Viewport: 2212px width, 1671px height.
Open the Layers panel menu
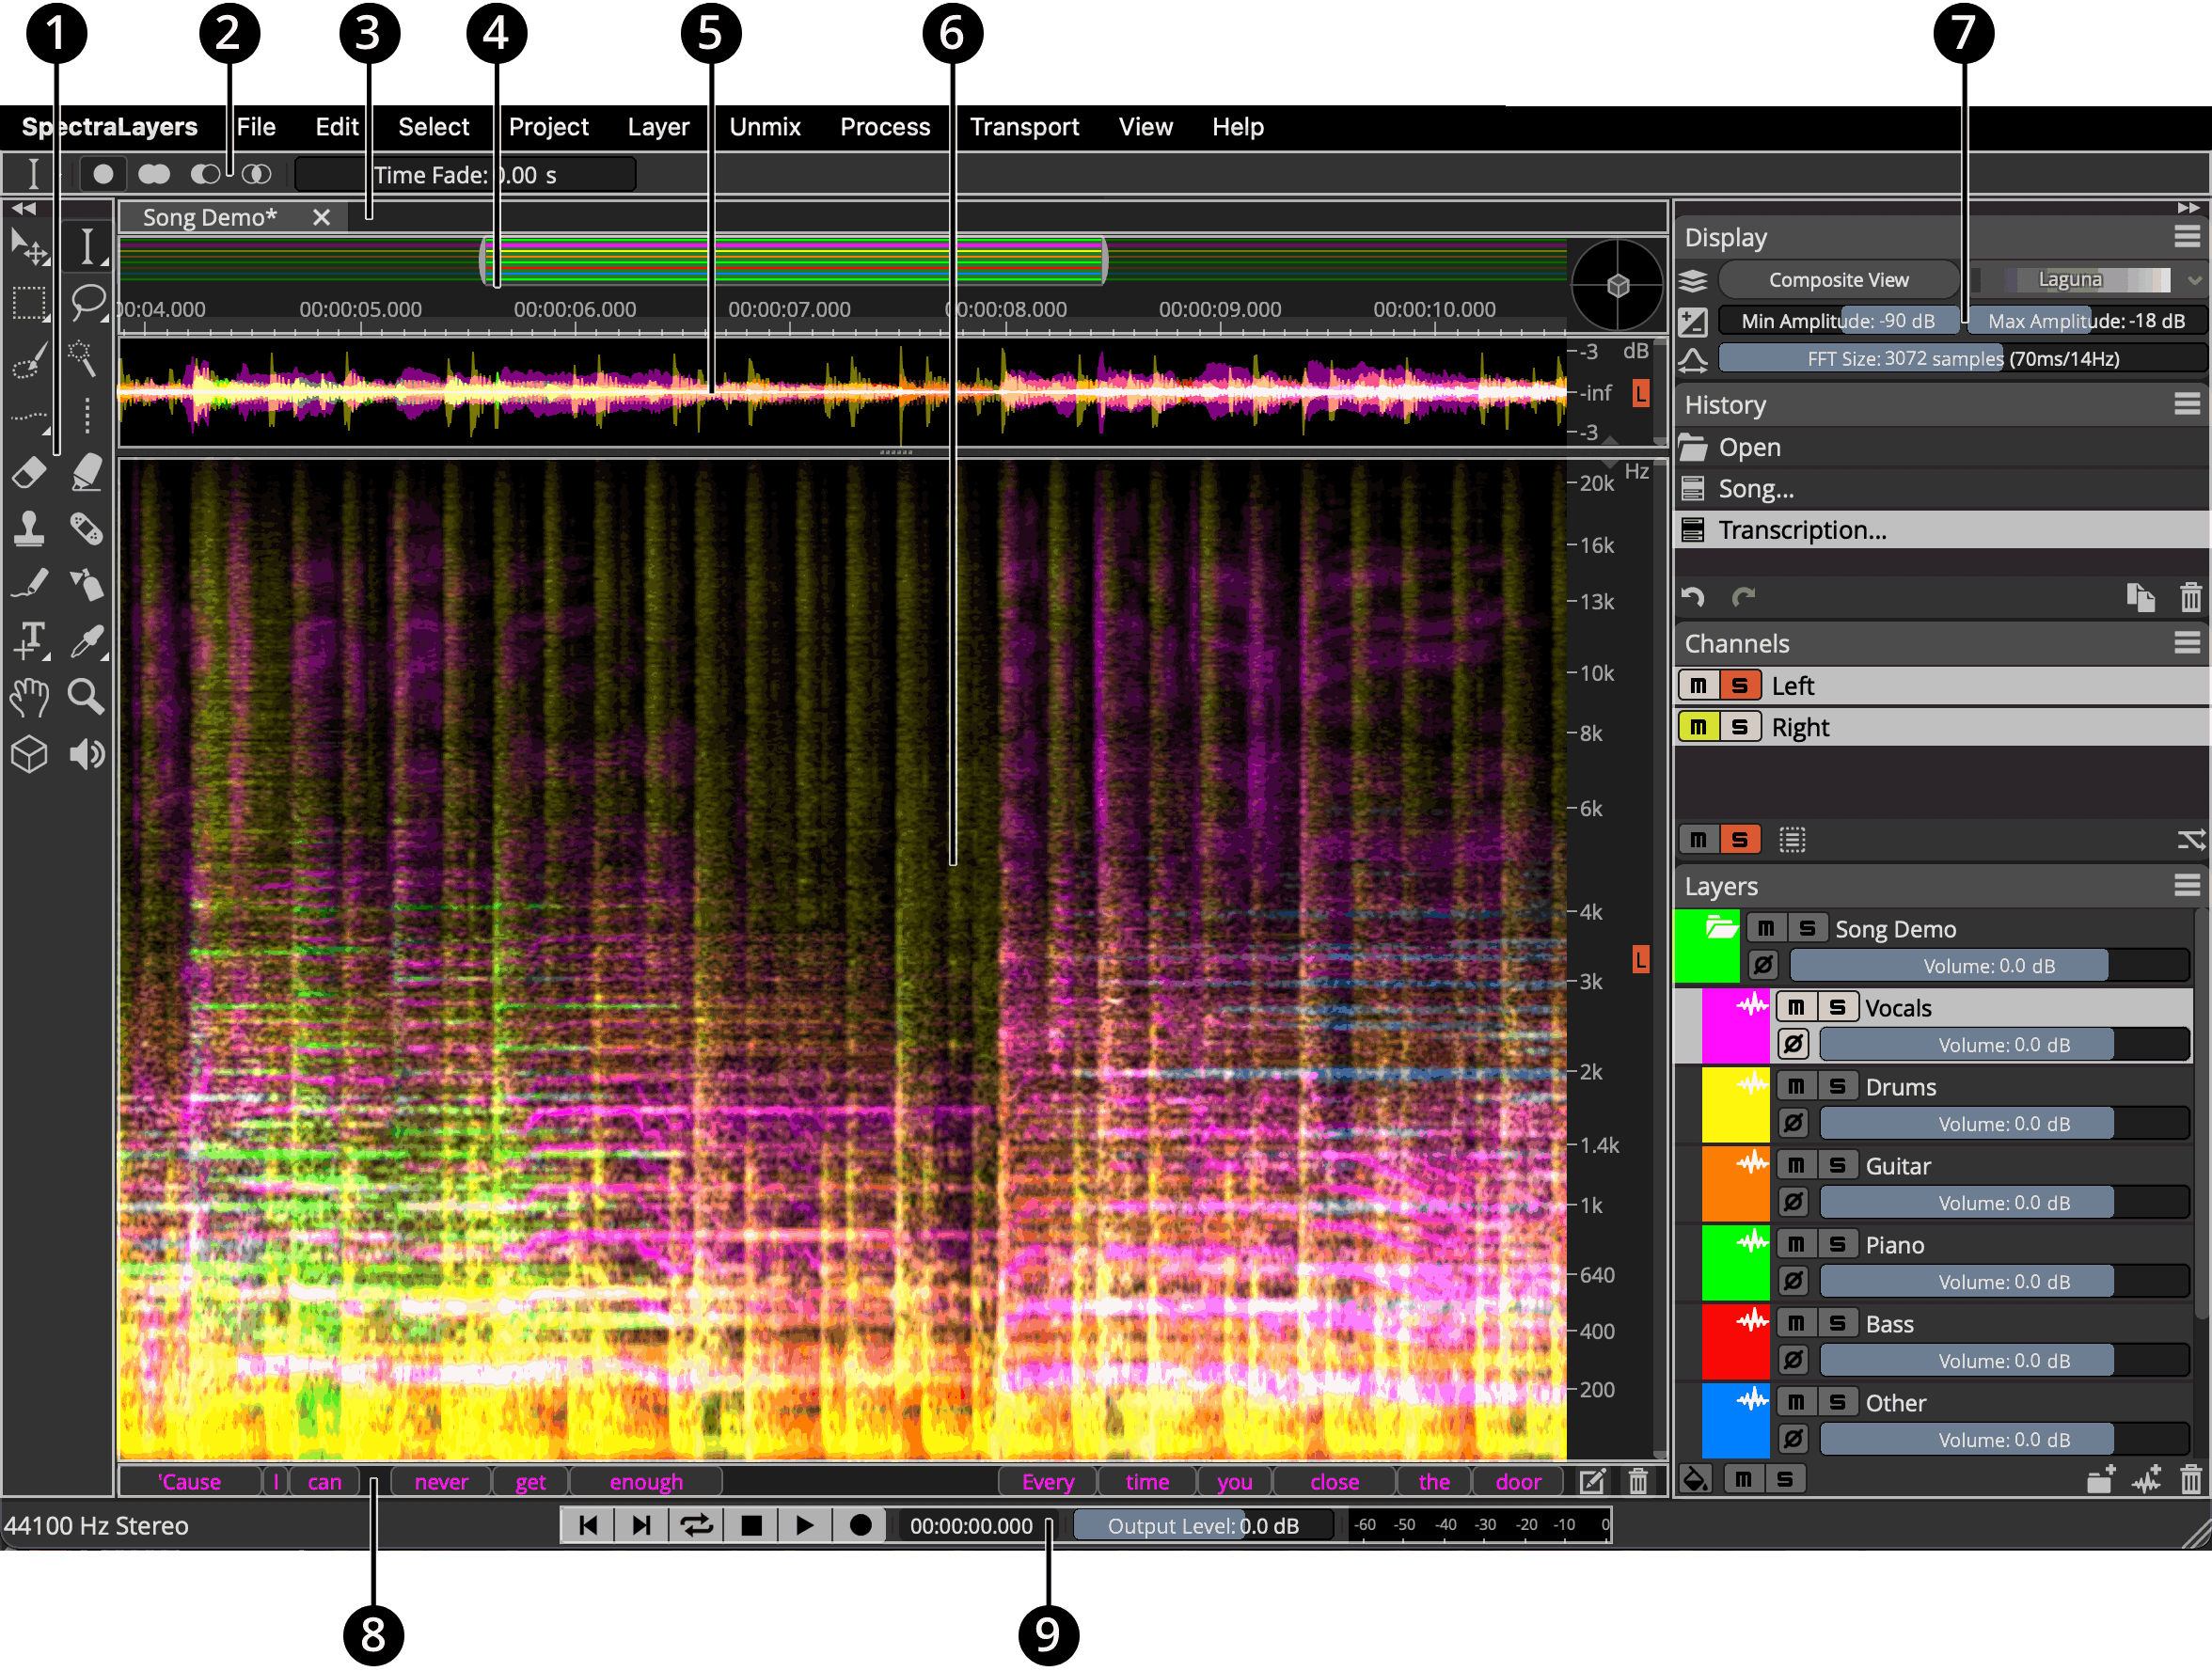(x=2187, y=886)
